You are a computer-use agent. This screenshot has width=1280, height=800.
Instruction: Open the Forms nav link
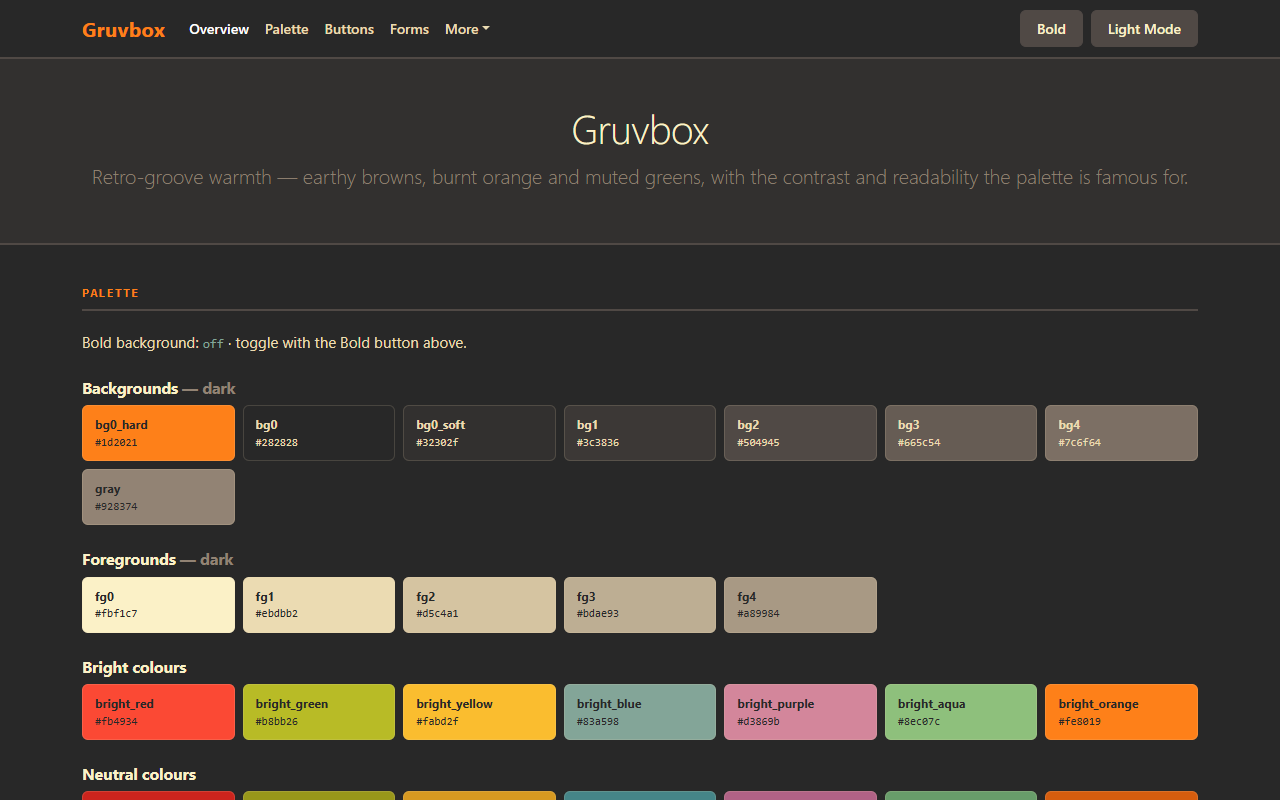pos(409,29)
